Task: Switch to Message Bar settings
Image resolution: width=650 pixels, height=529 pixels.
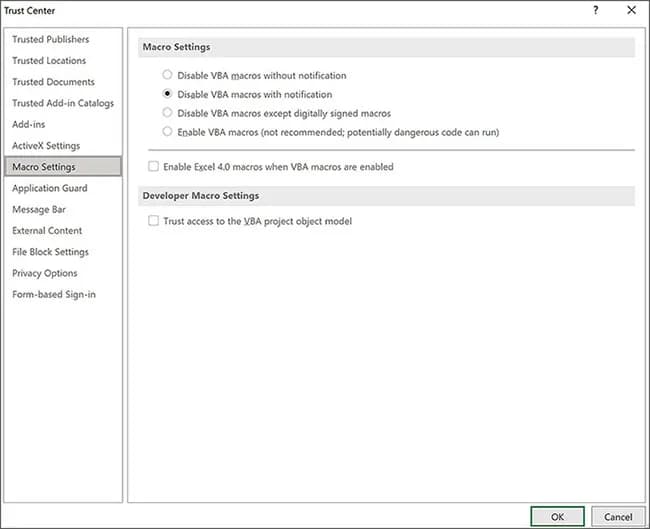Action: [38, 210]
